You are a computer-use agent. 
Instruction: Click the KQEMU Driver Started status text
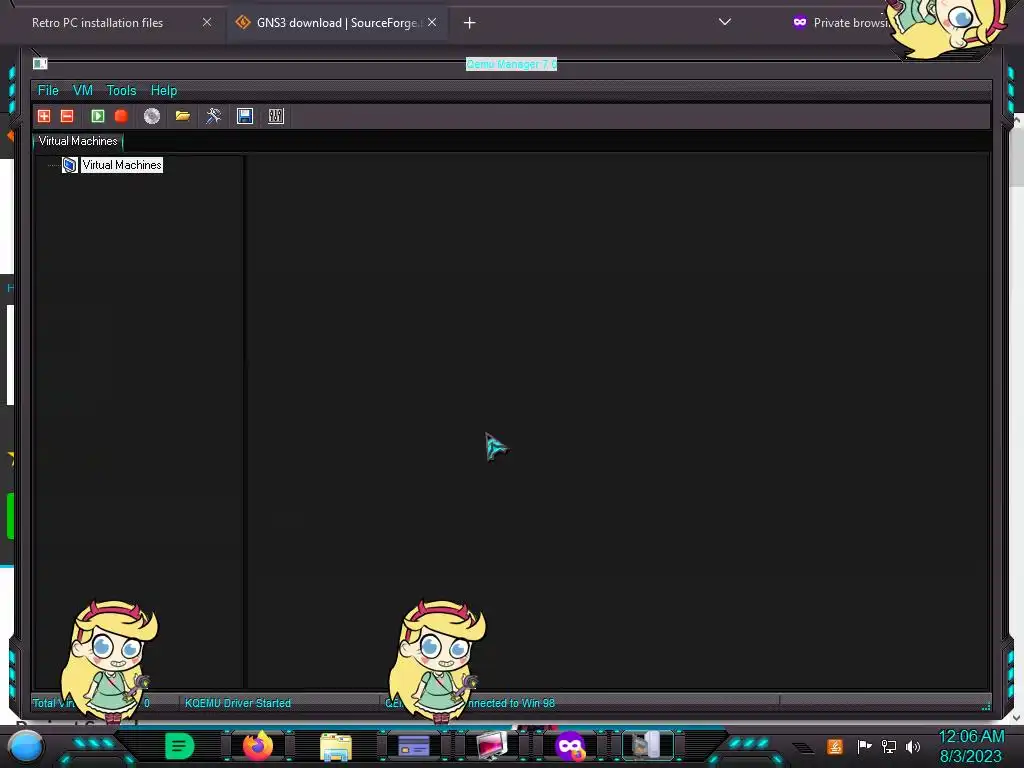click(x=238, y=703)
